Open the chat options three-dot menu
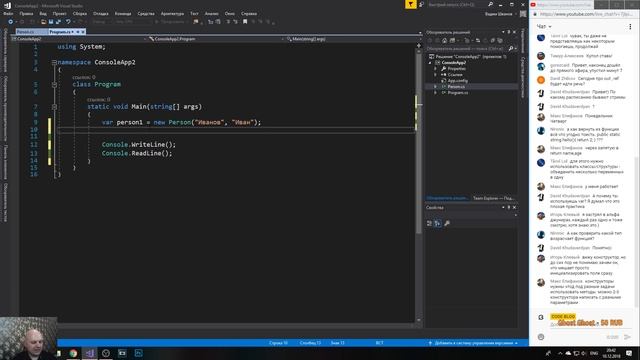640x360 pixels. click(630, 27)
